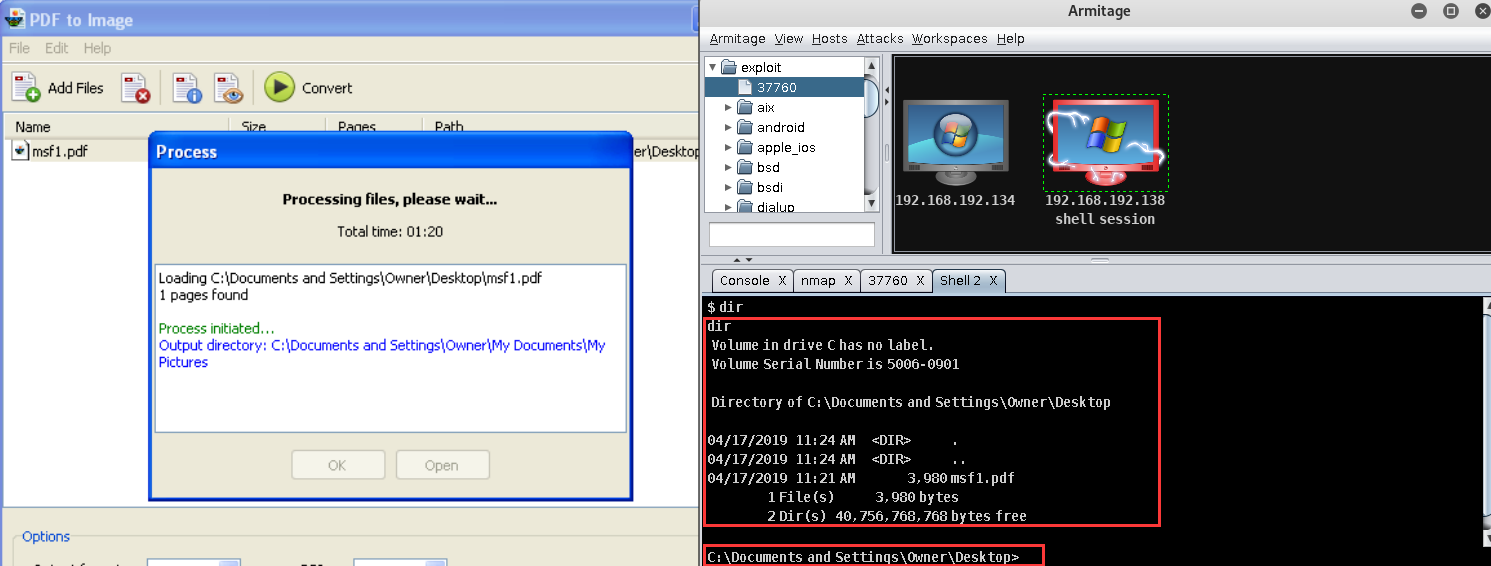Collapse the exploit folder tree node
This screenshot has height=566, width=1491.
pos(712,67)
